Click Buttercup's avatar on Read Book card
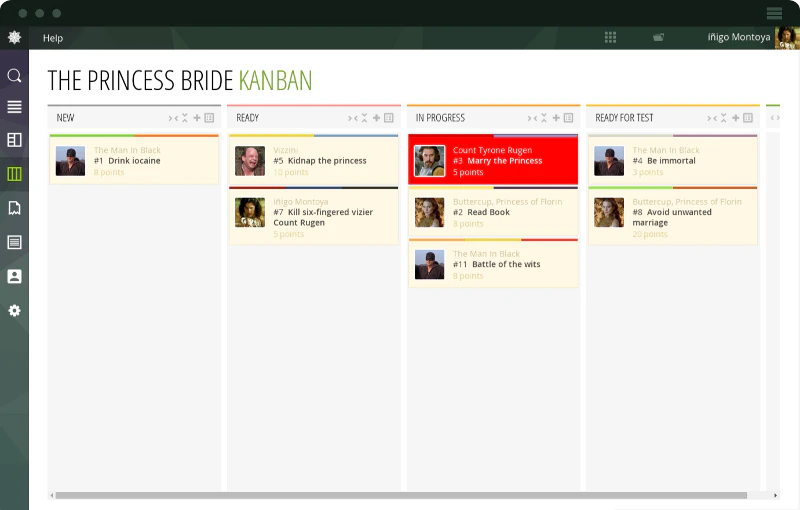Viewport: 800px width, 510px height. click(x=430, y=213)
